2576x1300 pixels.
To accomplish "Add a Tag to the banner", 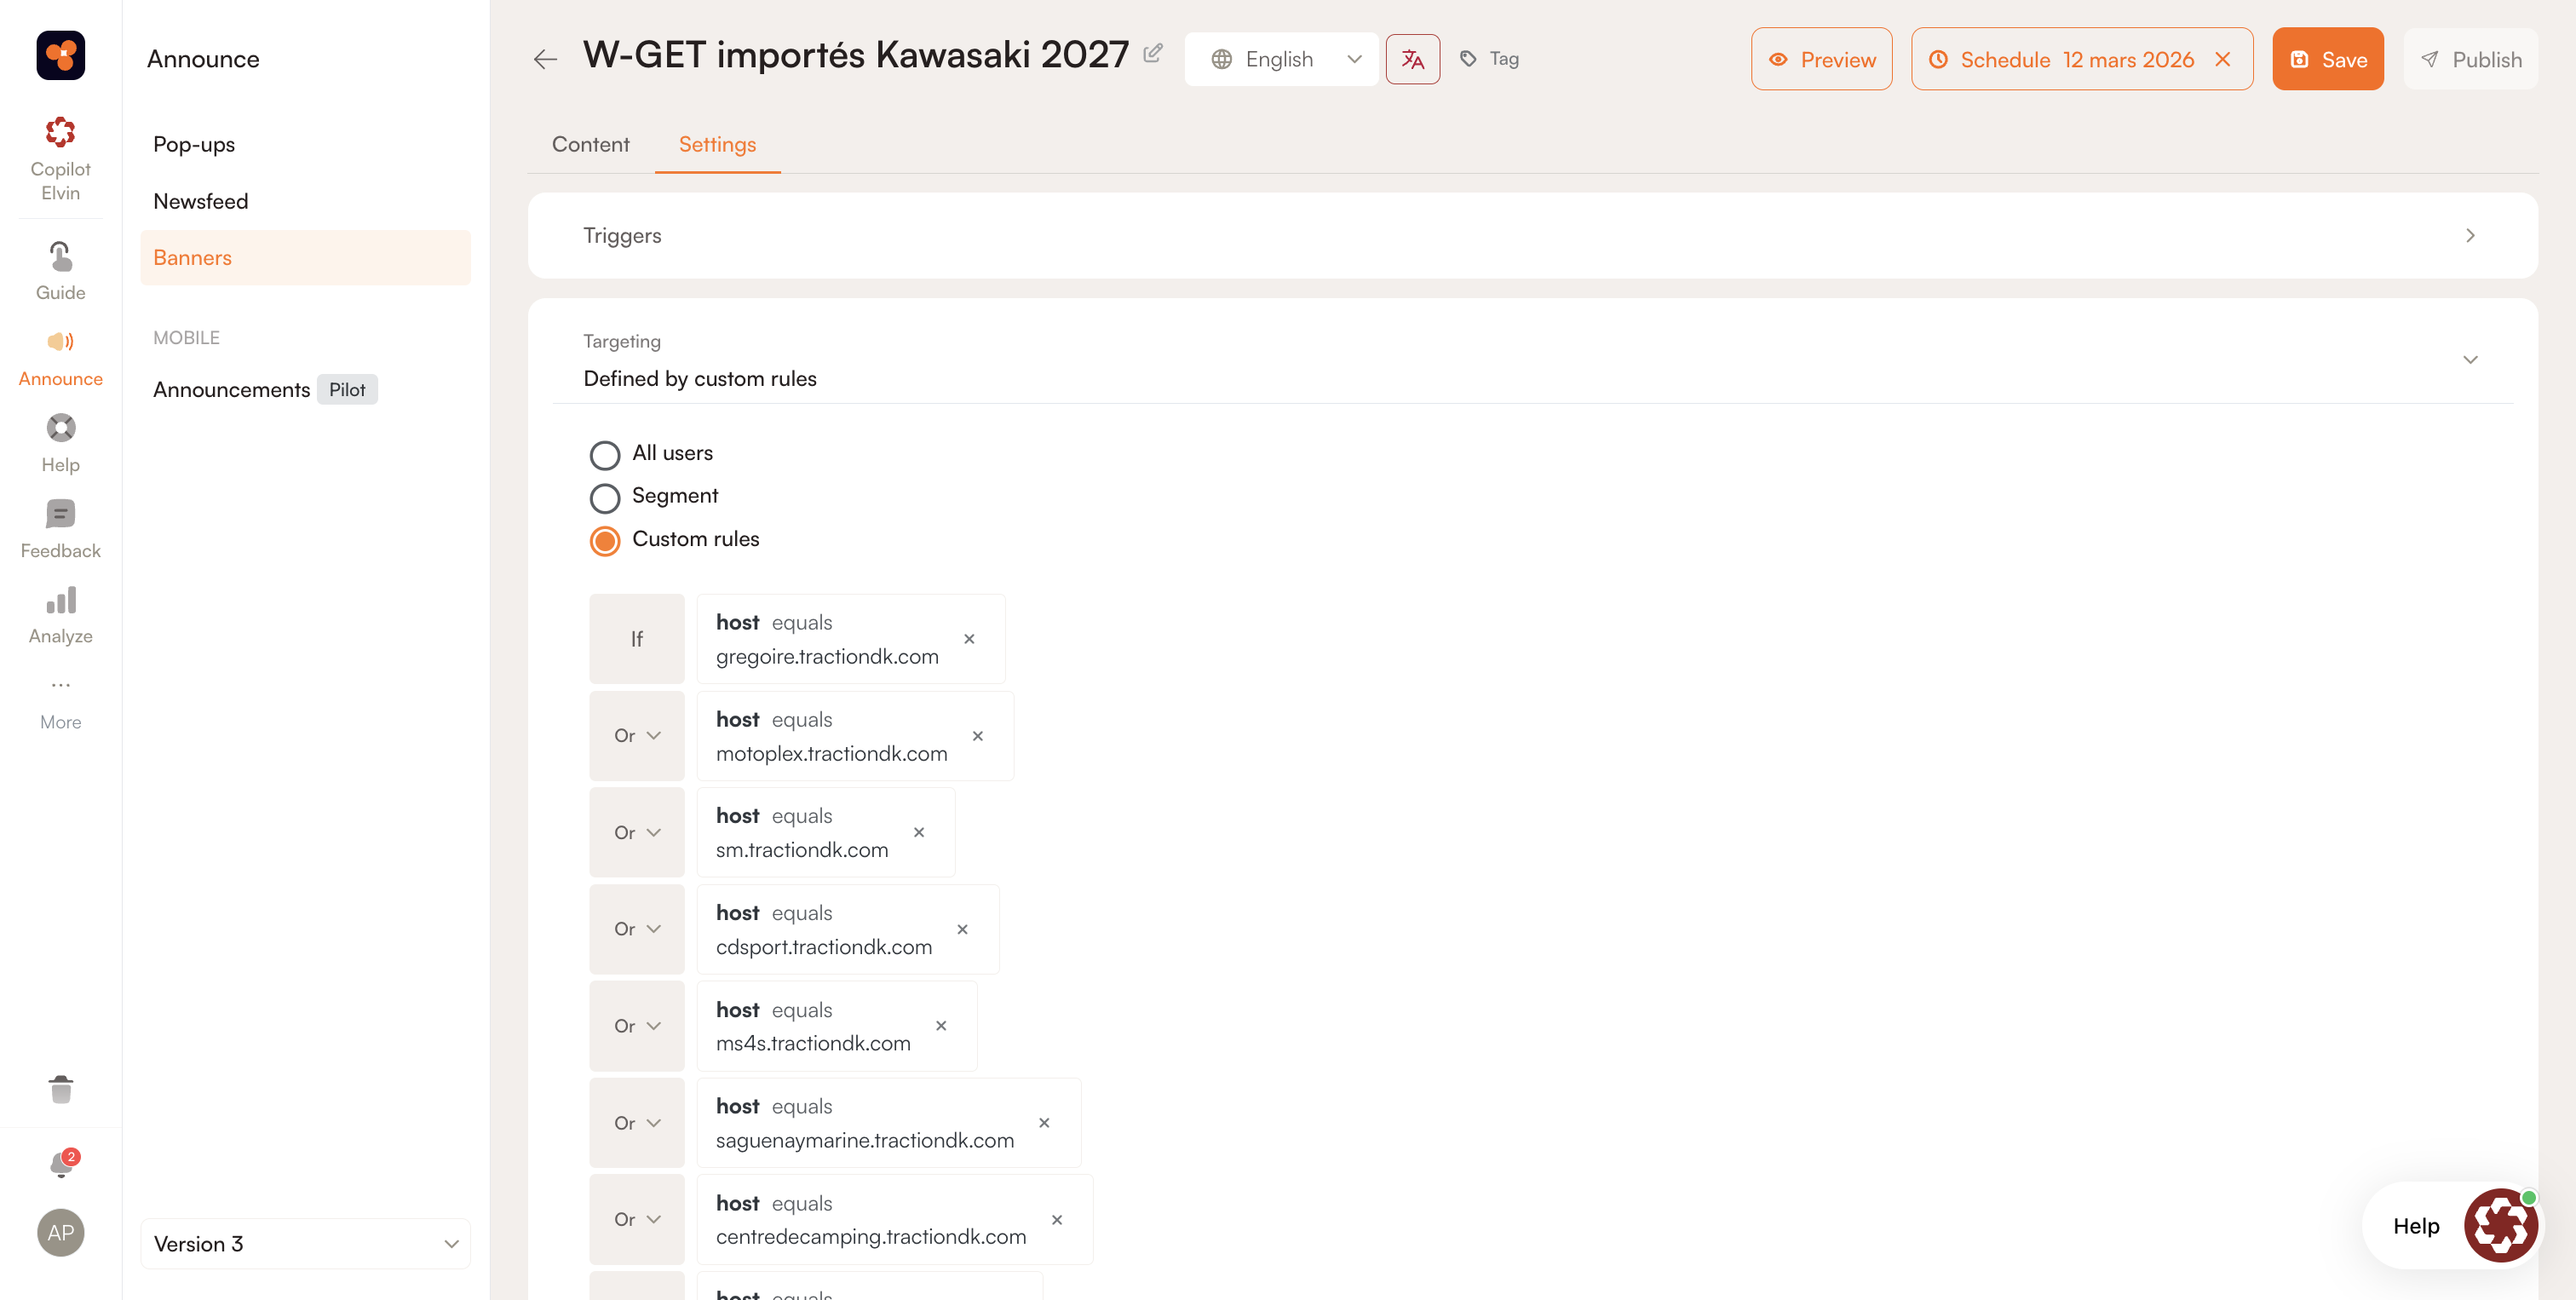I will 1489,59.
